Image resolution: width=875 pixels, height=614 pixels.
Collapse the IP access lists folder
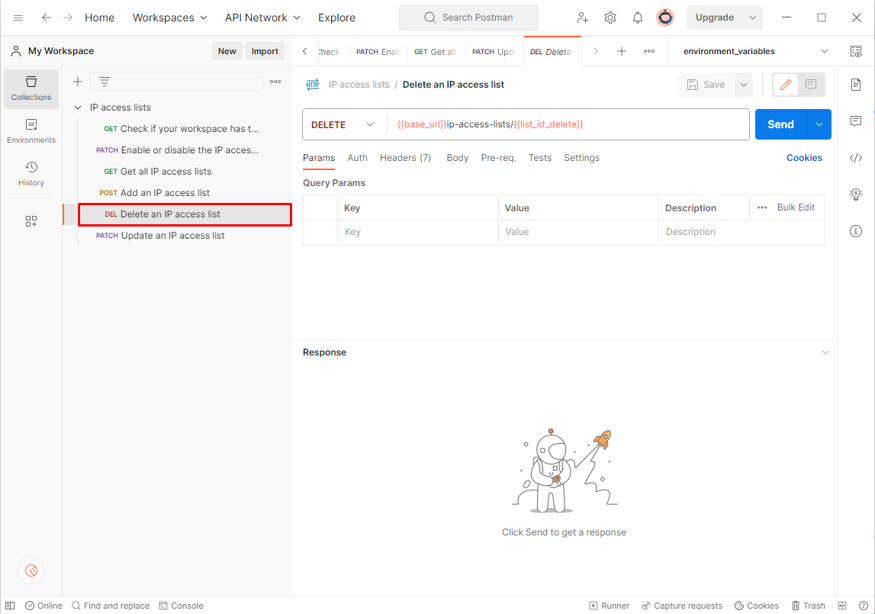78,108
